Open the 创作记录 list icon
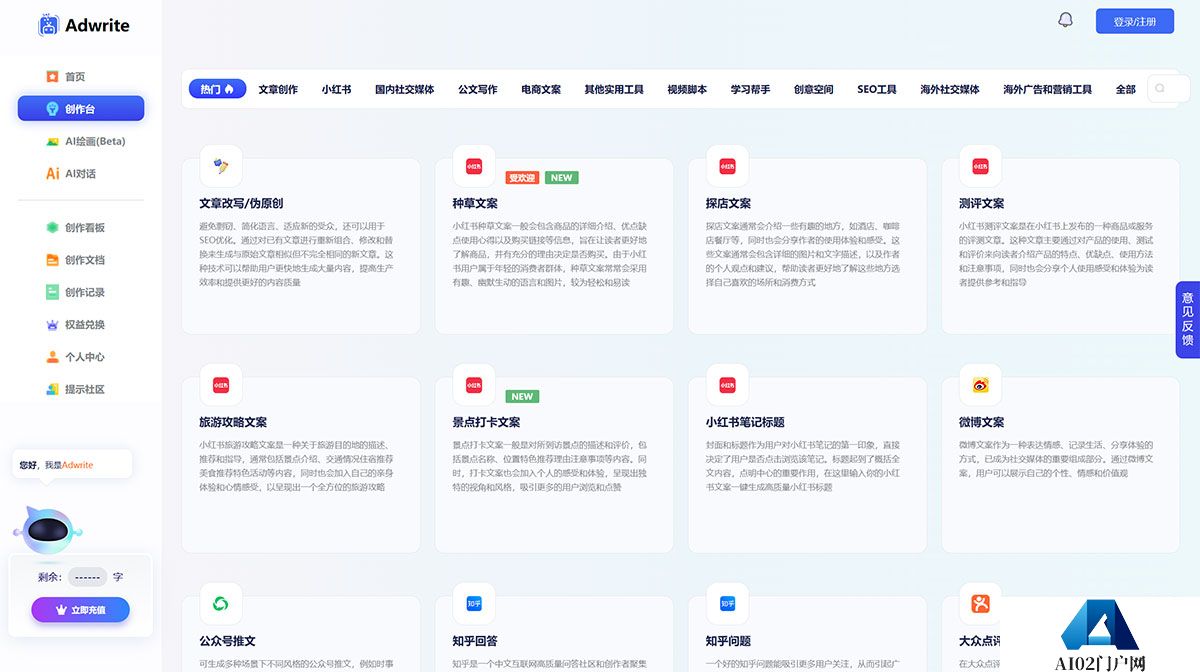1200x672 pixels. (52, 292)
